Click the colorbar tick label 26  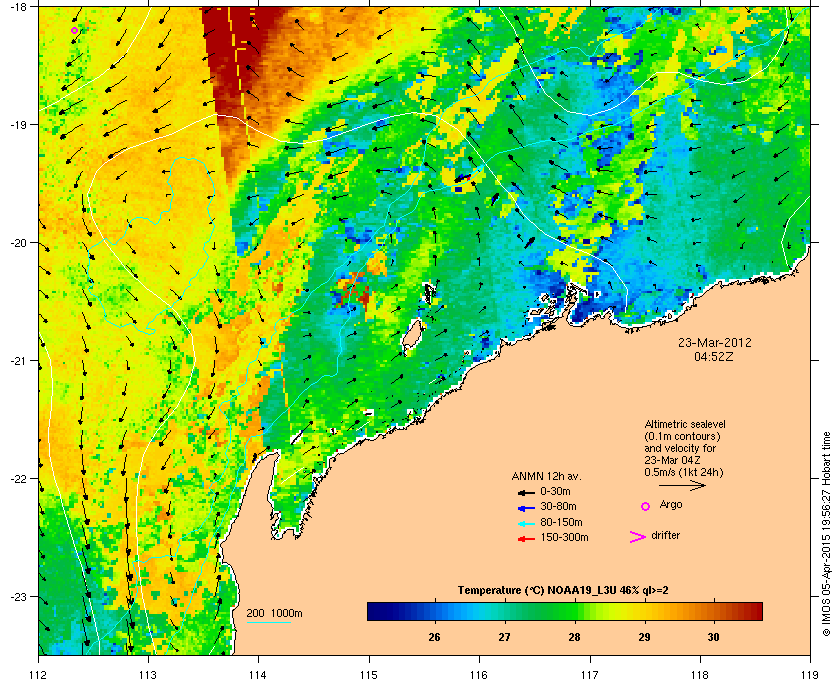(434, 637)
